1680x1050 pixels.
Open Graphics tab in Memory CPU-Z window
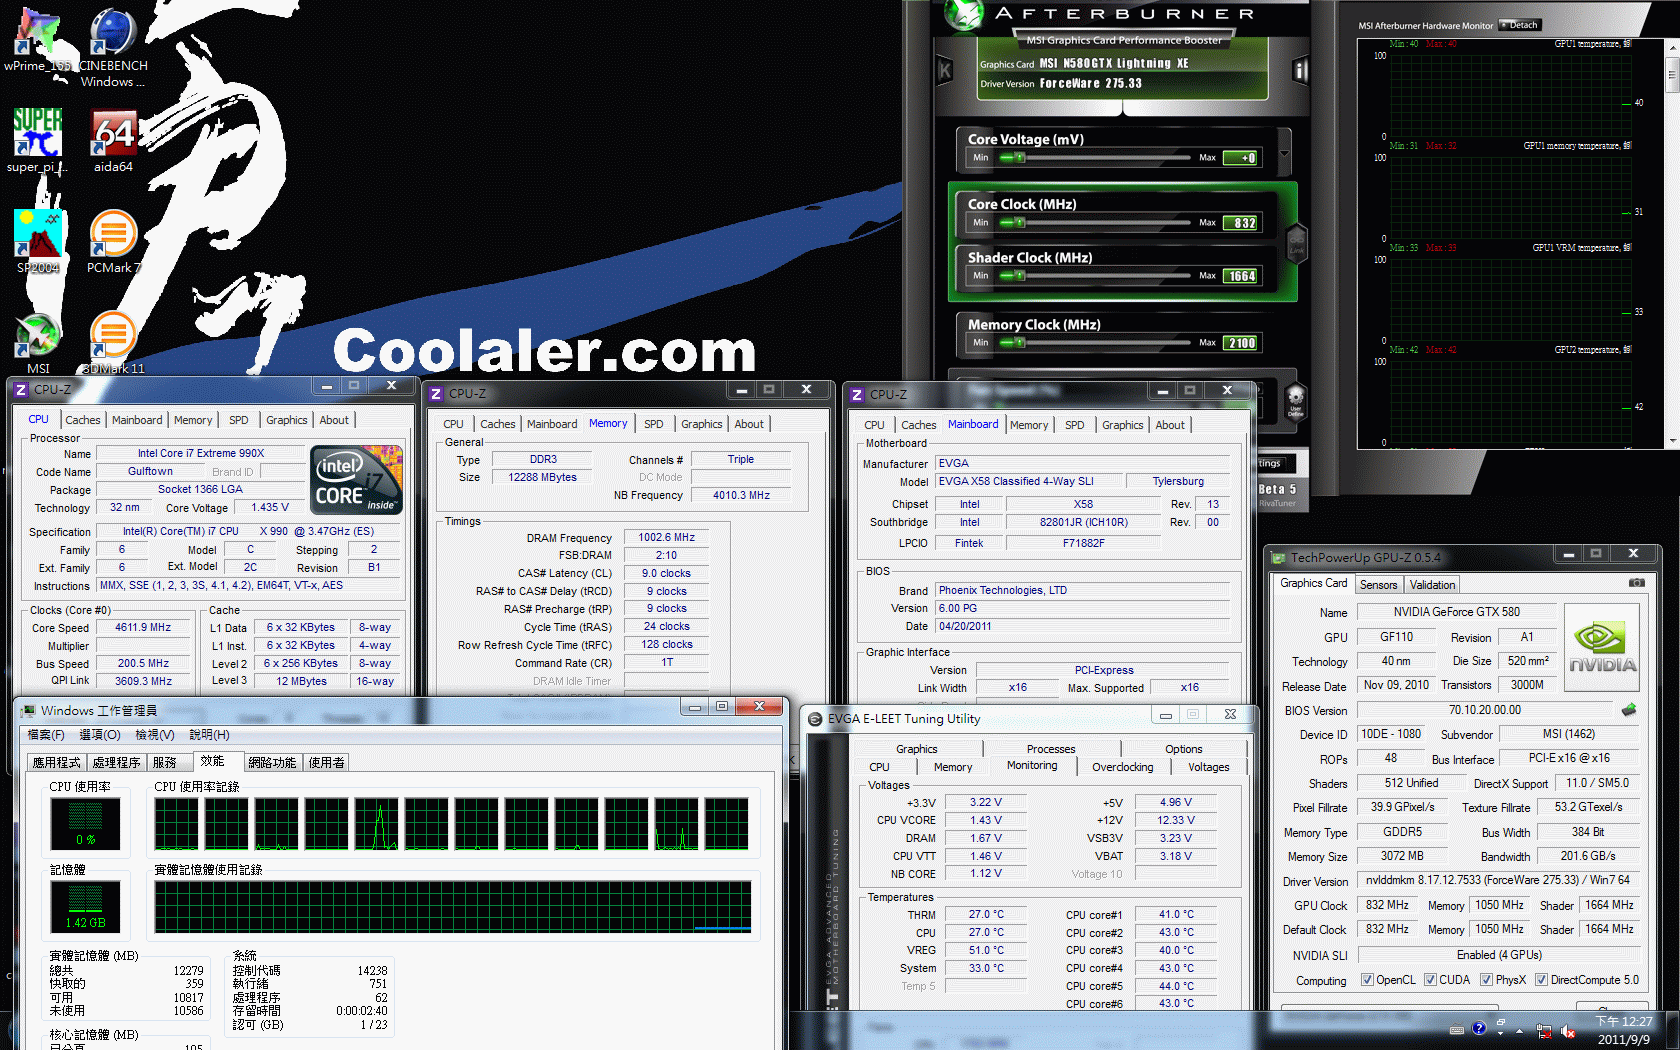702,424
